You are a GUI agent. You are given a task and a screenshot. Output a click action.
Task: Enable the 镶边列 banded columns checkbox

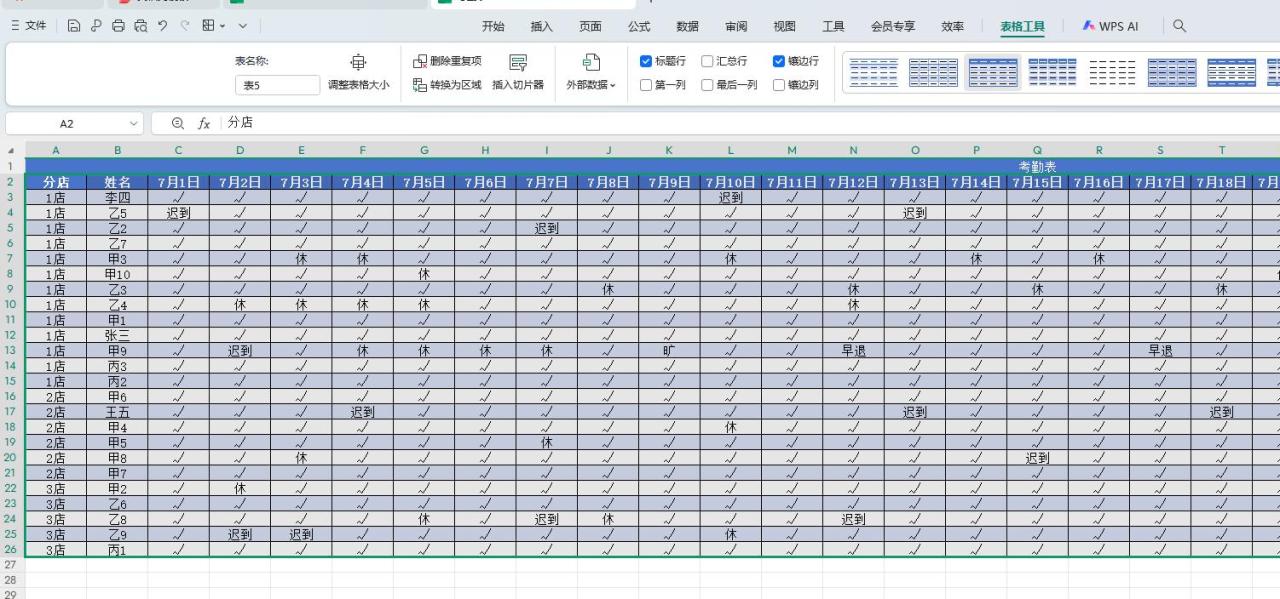pyautogui.click(x=779, y=85)
